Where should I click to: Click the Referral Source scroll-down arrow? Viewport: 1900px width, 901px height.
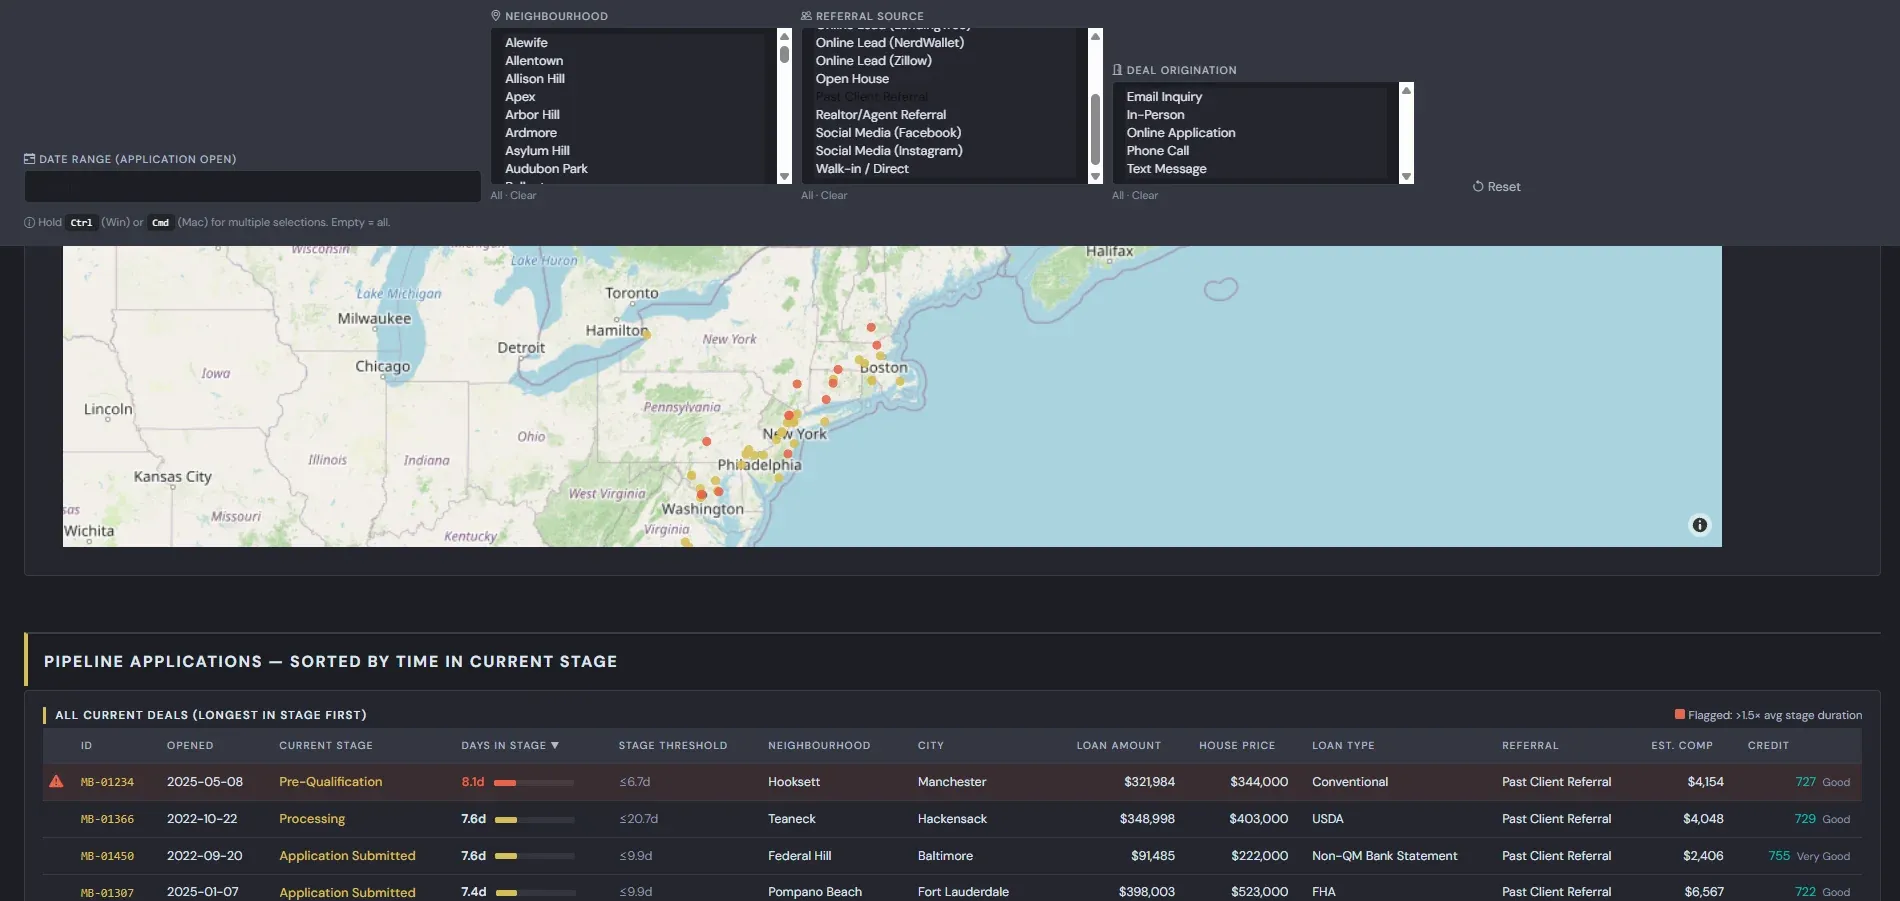tap(1095, 177)
